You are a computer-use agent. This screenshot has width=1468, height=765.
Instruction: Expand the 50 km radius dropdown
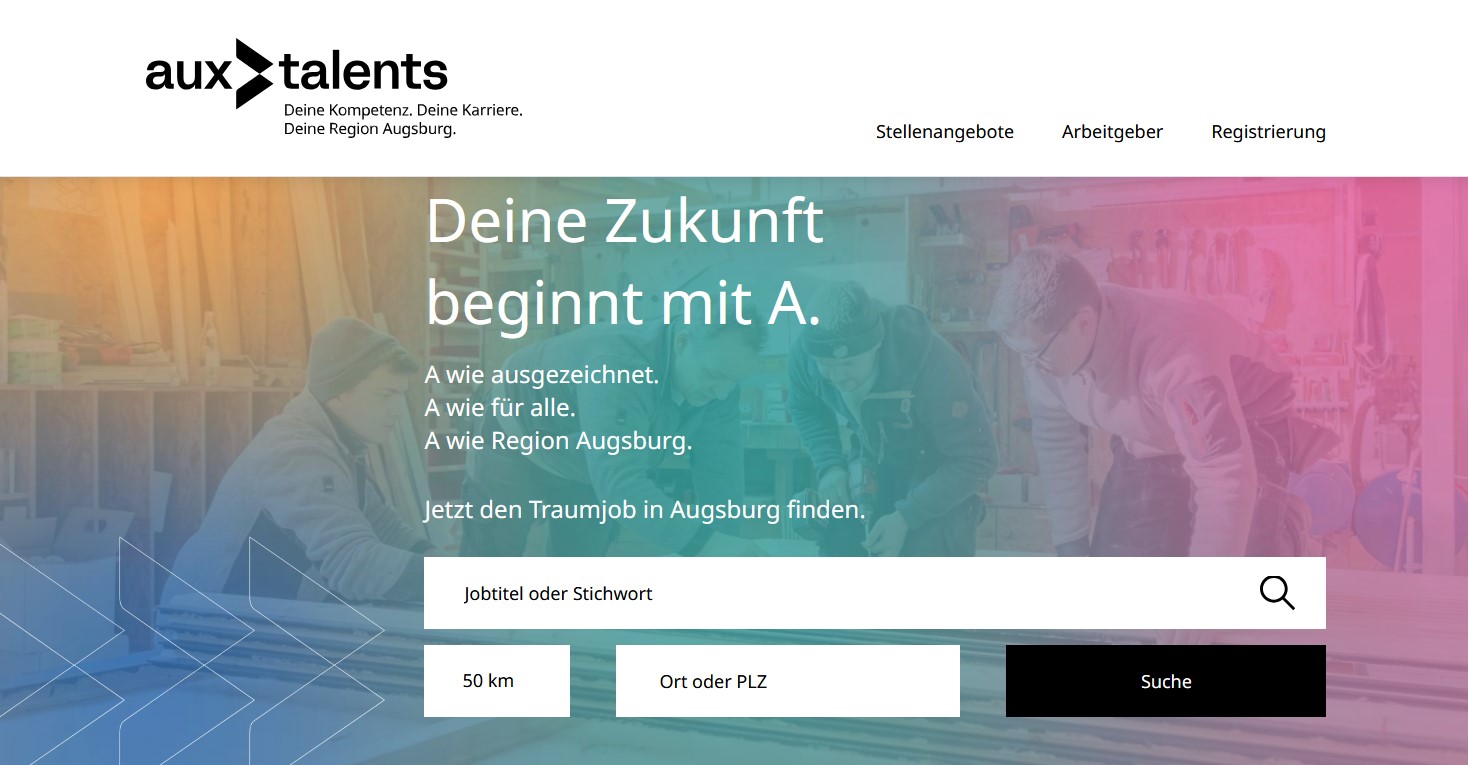(x=497, y=681)
